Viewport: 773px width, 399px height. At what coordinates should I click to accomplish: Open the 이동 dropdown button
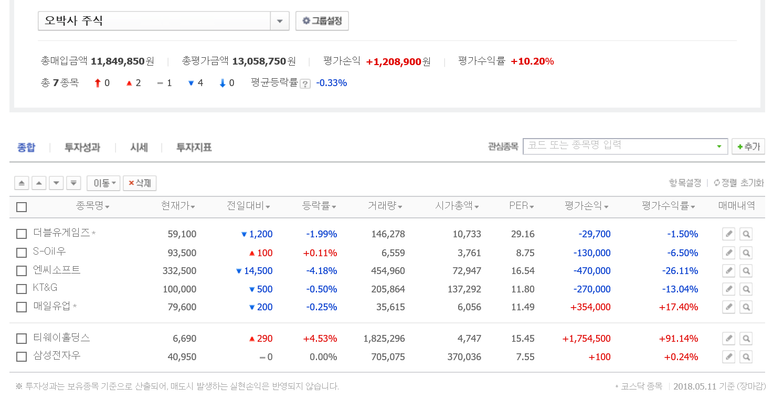[104, 183]
